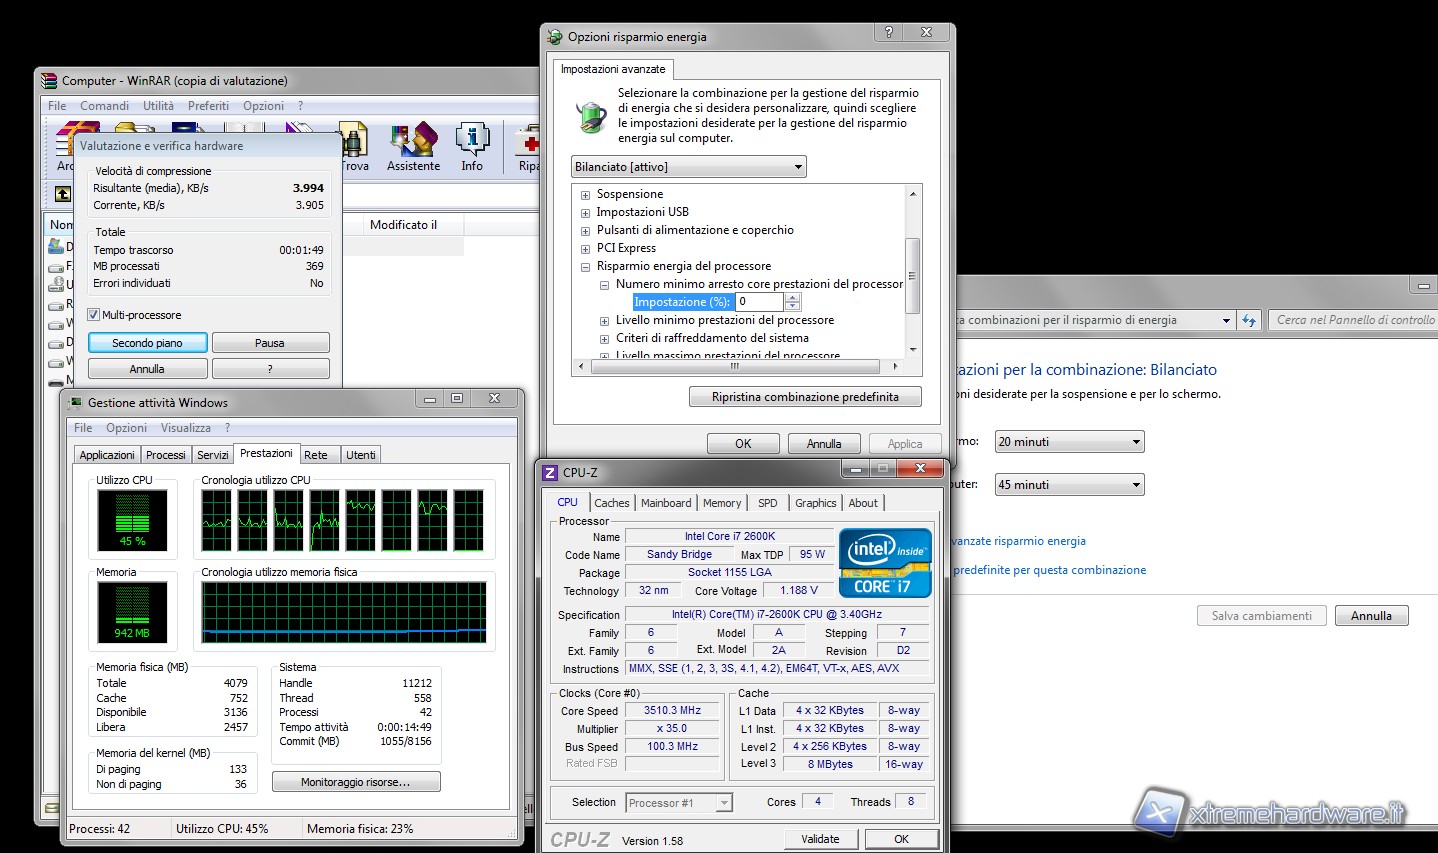Click the up-folder arrow icon in WinRAR
The width and height of the screenshot is (1438, 853).
pos(63,194)
